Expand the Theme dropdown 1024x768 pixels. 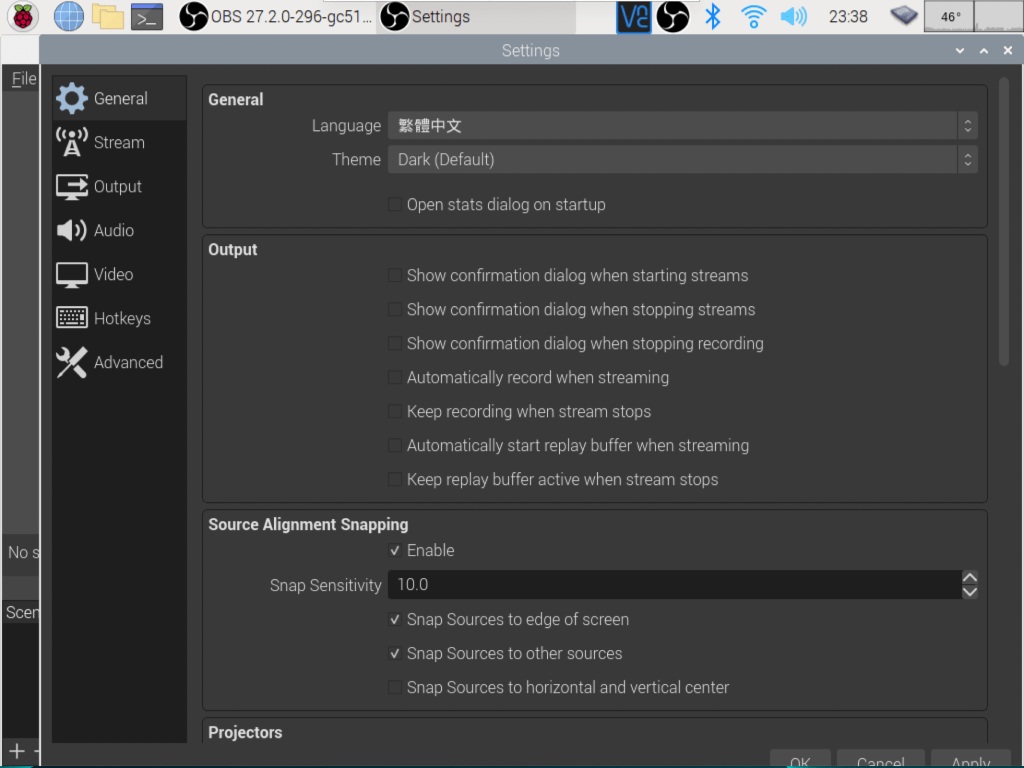click(682, 160)
